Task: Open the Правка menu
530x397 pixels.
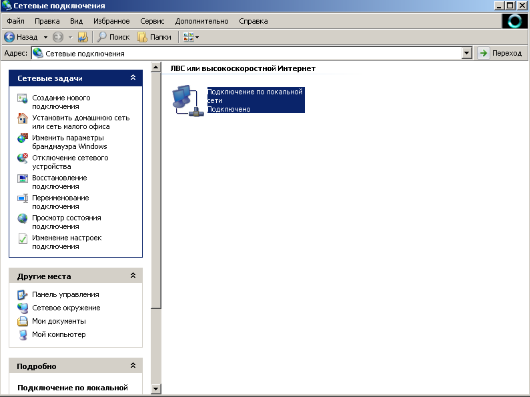Action: 47,21
